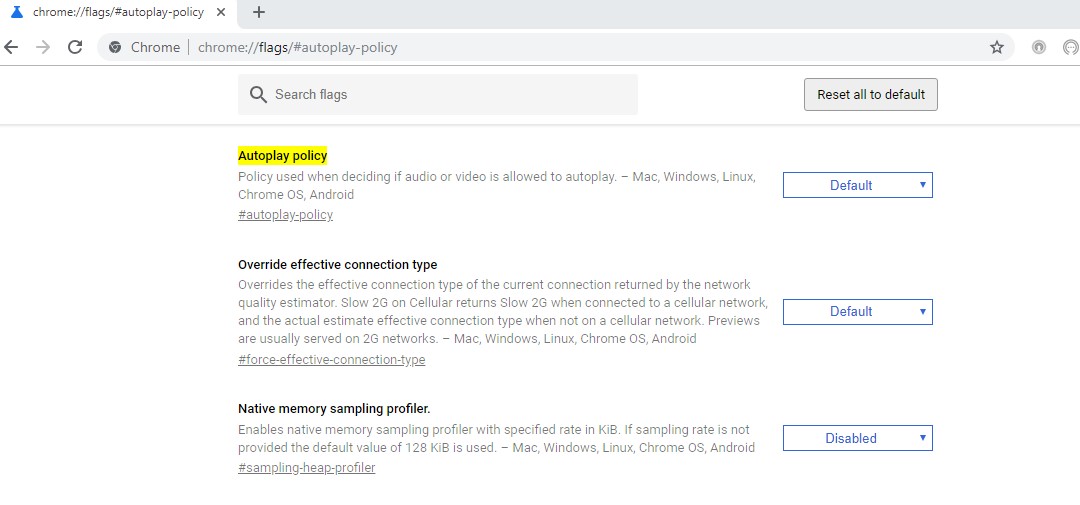Focus the Search flags input field

click(450, 95)
